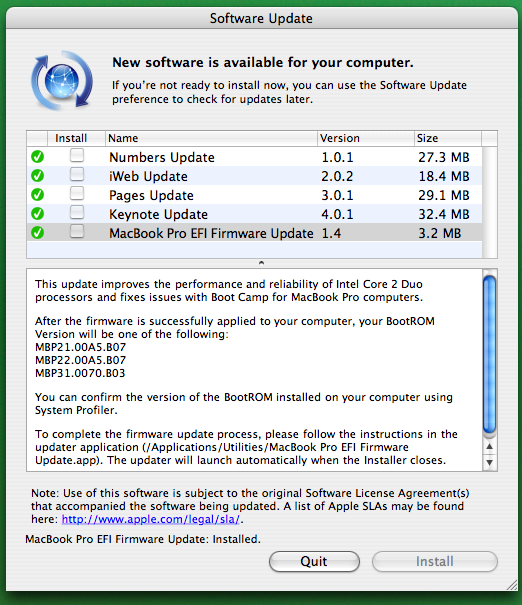Image resolution: width=522 pixels, height=605 pixels.
Task: Click the Install button
Action: tap(434, 561)
